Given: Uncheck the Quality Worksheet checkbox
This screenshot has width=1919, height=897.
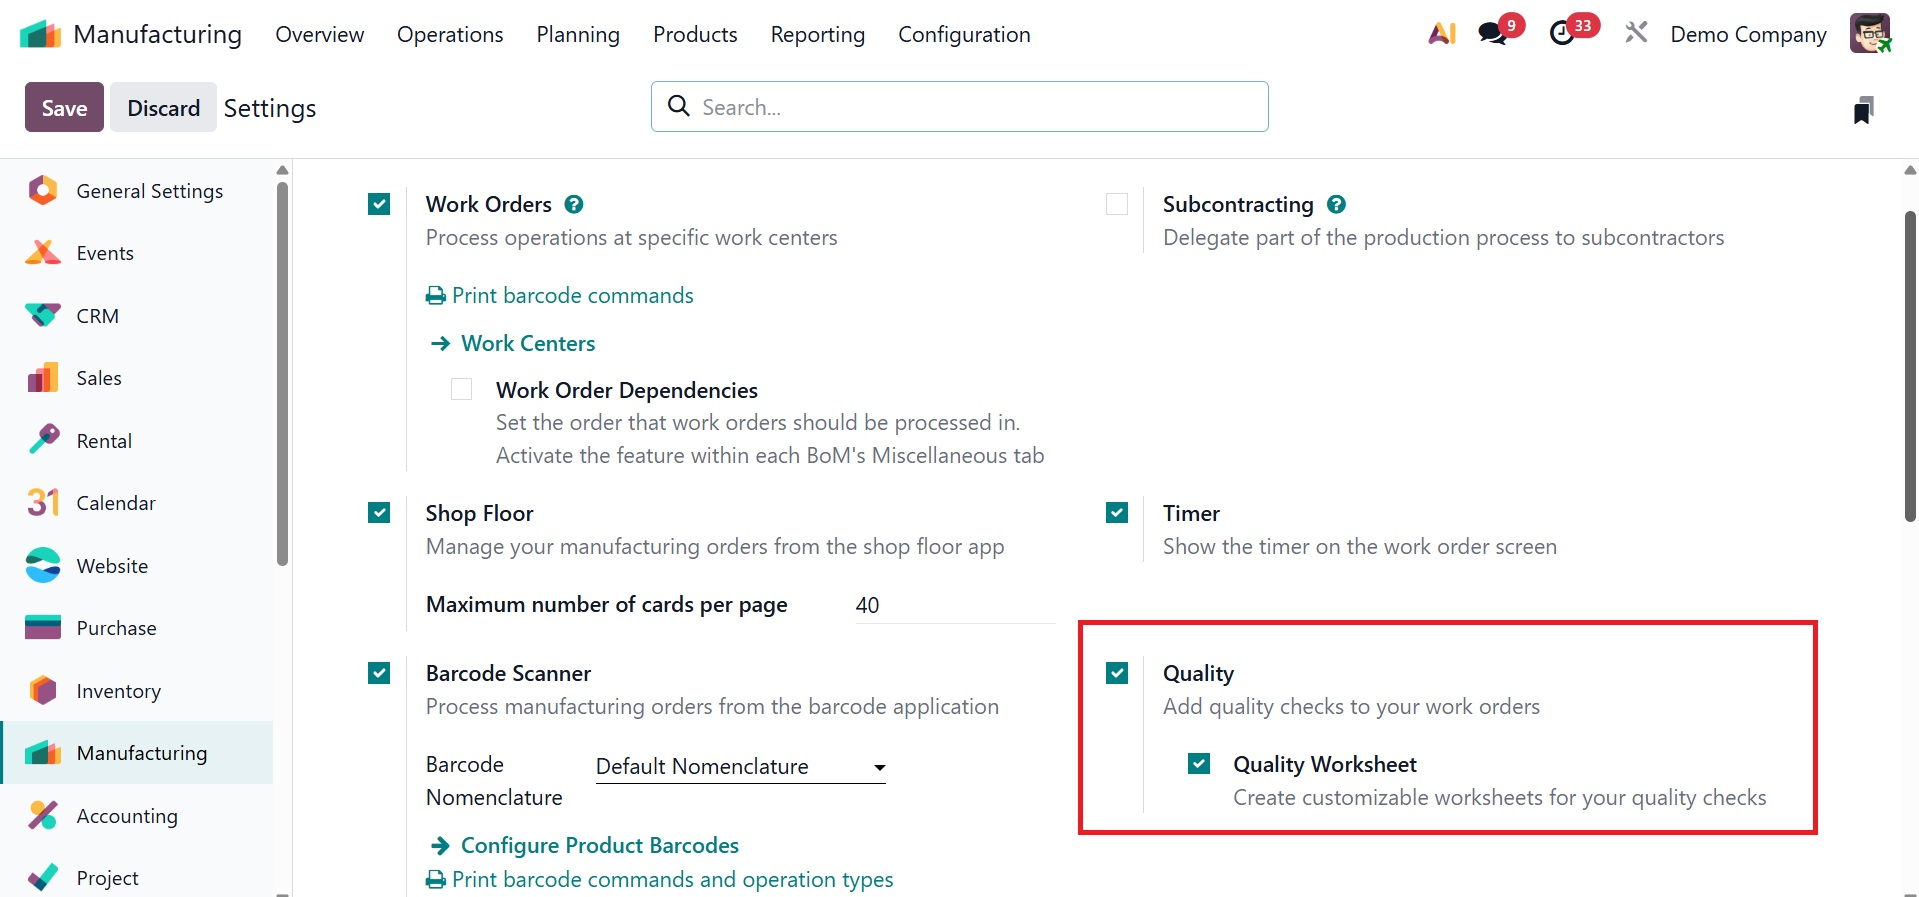Looking at the screenshot, I should [1199, 764].
